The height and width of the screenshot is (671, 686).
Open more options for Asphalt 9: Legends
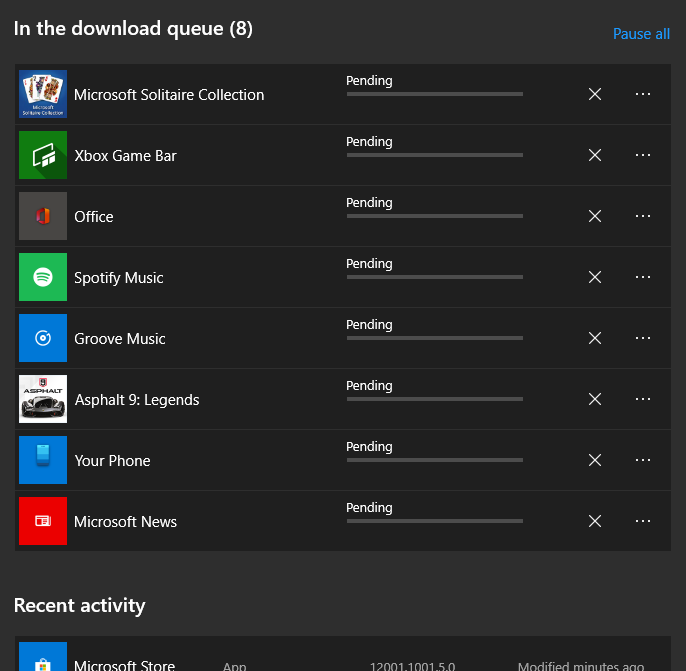pyautogui.click(x=643, y=399)
